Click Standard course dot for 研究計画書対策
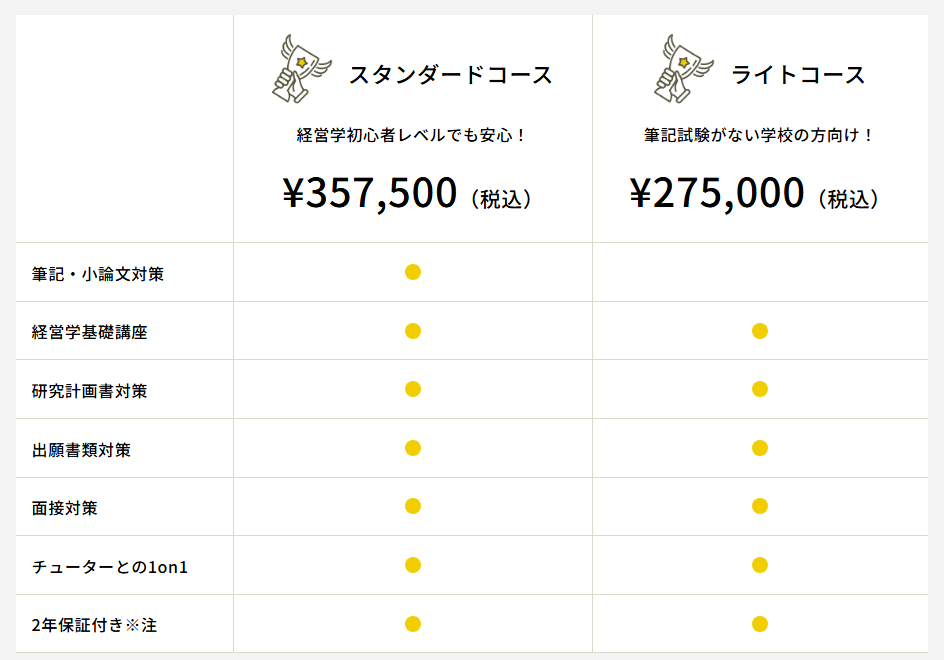Viewport: 944px width, 660px height. click(413, 389)
